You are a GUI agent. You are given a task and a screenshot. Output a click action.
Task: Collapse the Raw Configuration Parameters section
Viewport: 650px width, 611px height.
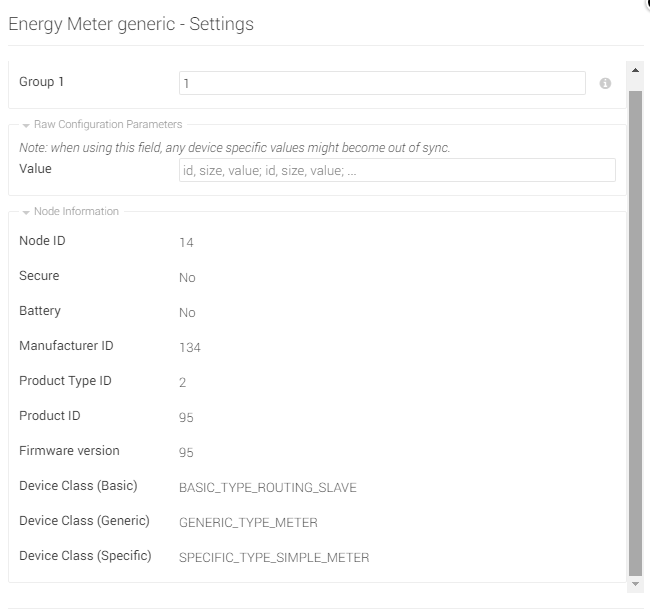coord(26,125)
